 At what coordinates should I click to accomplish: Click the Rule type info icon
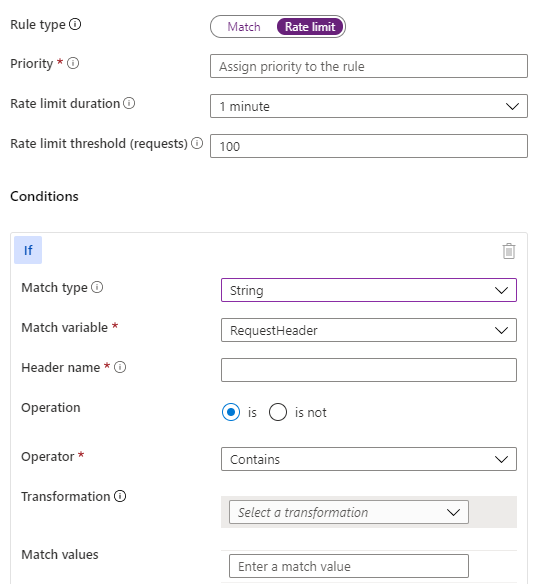[x=75, y=25]
